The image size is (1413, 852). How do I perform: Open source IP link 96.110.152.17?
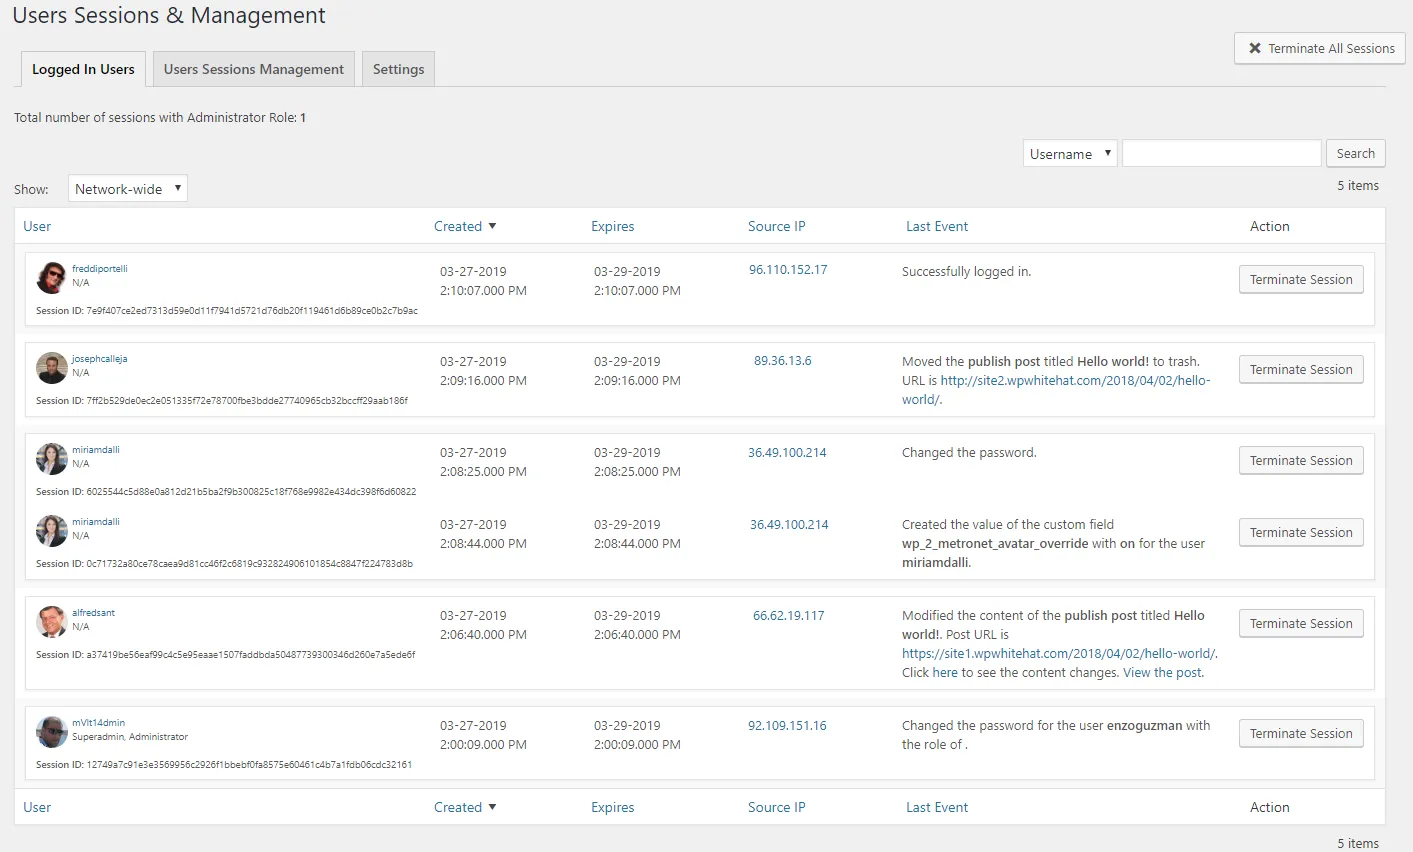(788, 270)
